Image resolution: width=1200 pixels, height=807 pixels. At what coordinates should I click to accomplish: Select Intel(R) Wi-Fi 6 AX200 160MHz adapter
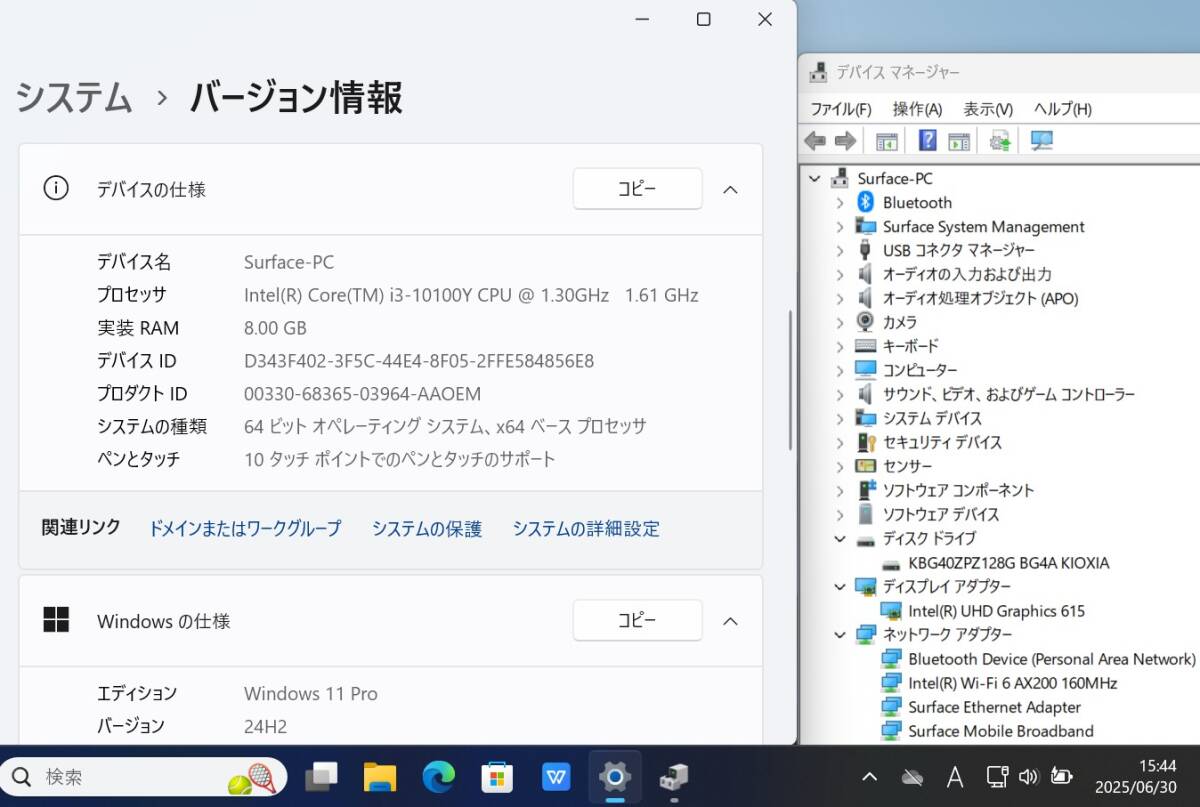click(x=1012, y=683)
